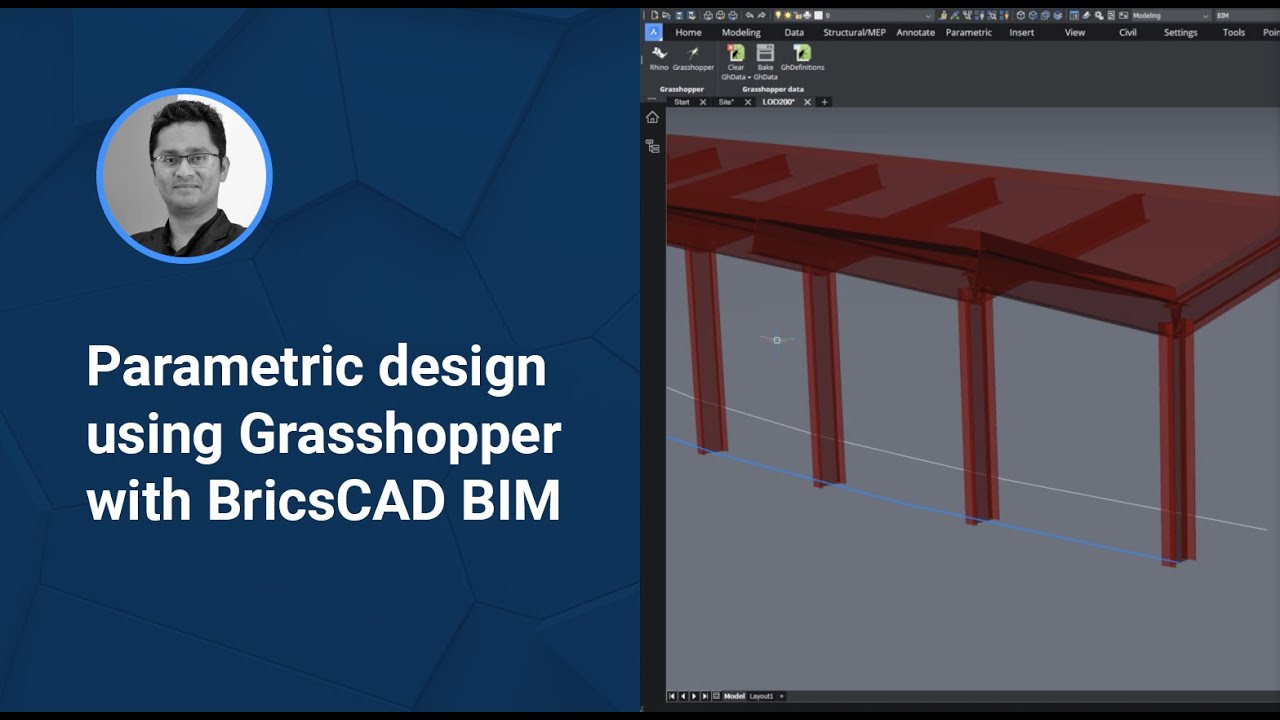
Task: Open the Annotate ribbon tab
Action: pos(915,32)
